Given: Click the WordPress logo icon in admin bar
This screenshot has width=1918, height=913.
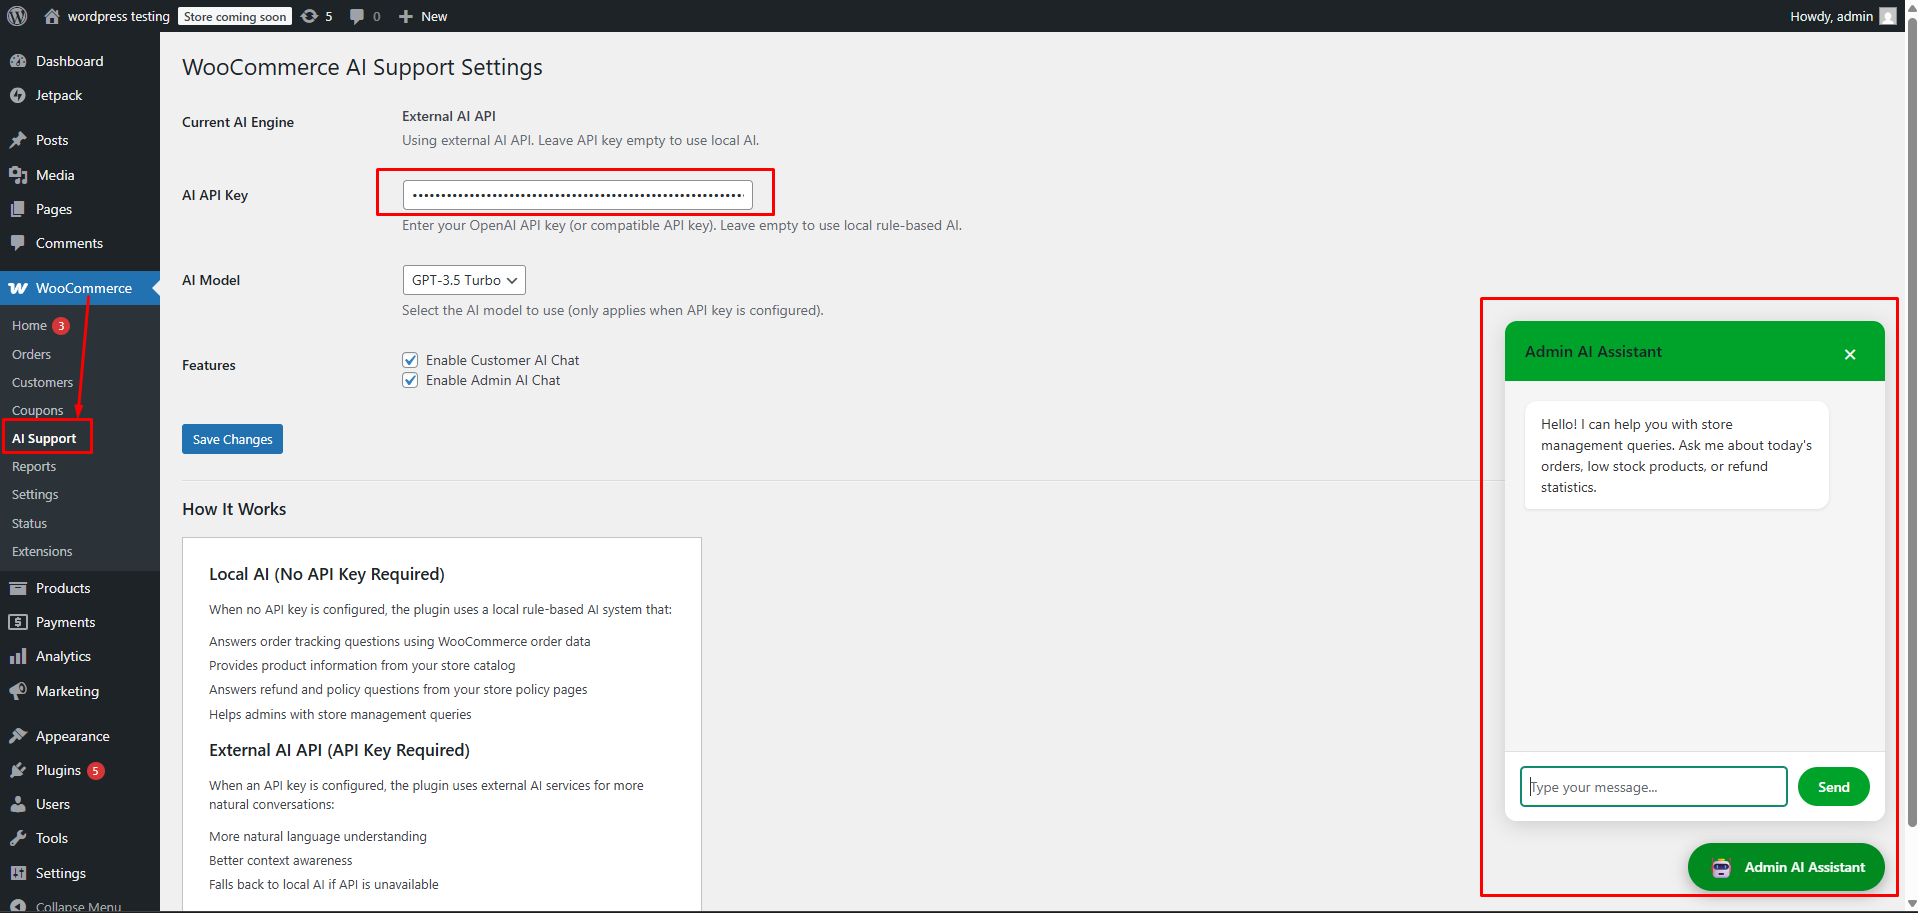Looking at the screenshot, I should 17,16.
